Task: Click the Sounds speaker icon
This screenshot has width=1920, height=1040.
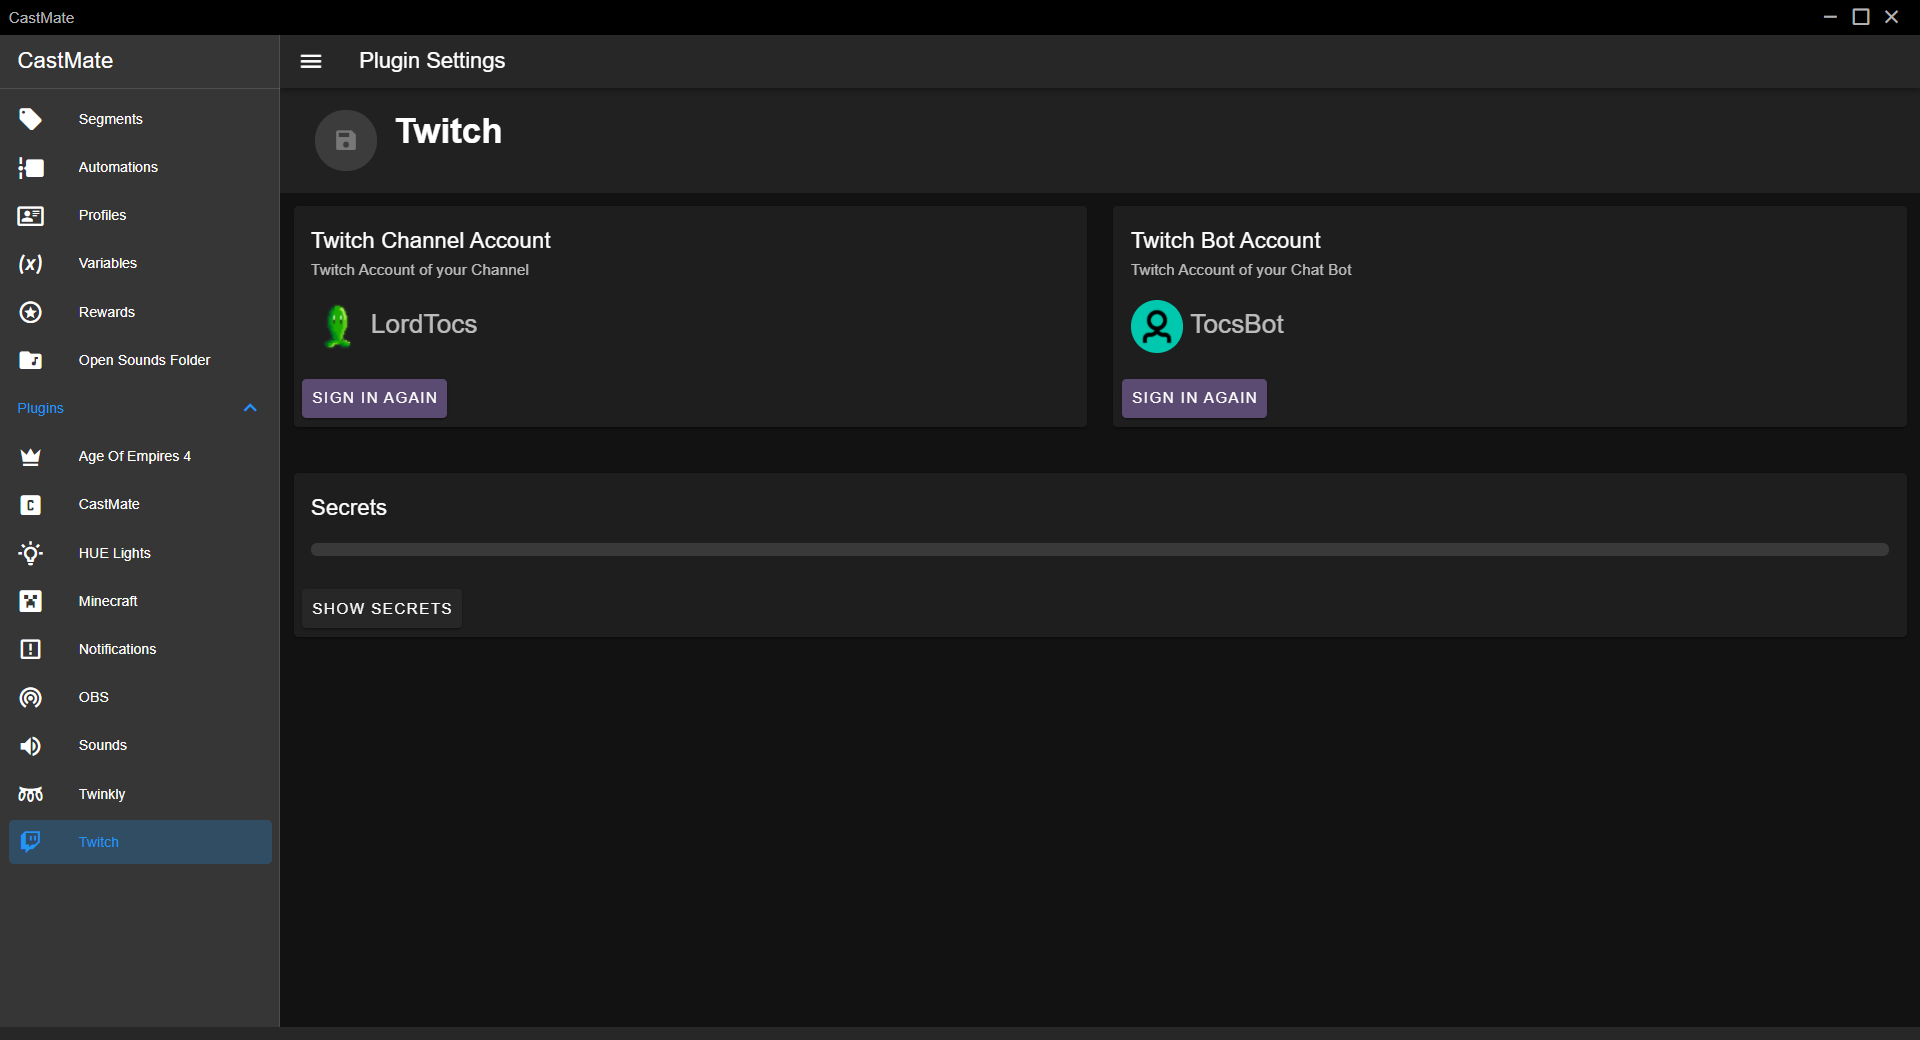Action: (31, 745)
